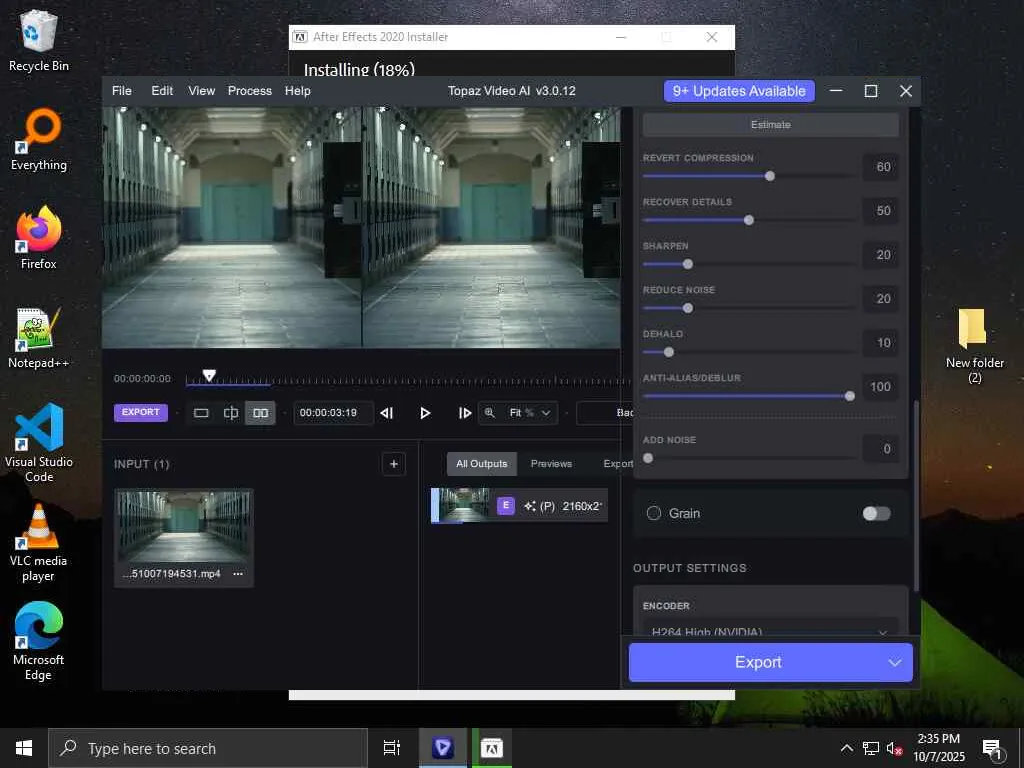The image size is (1024, 768).
Task: Open the VLC media player desktop icon
Action: [x=39, y=543]
